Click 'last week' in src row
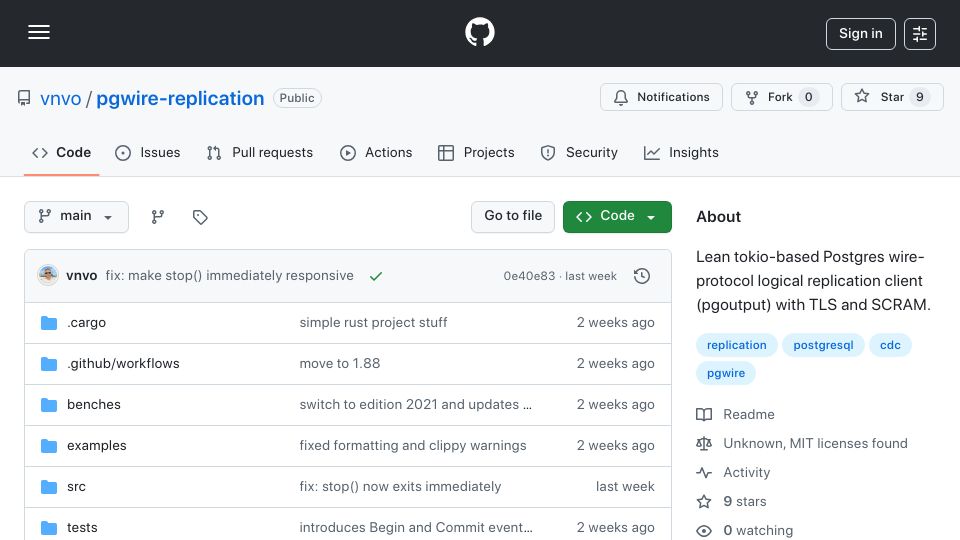 [x=625, y=487]
